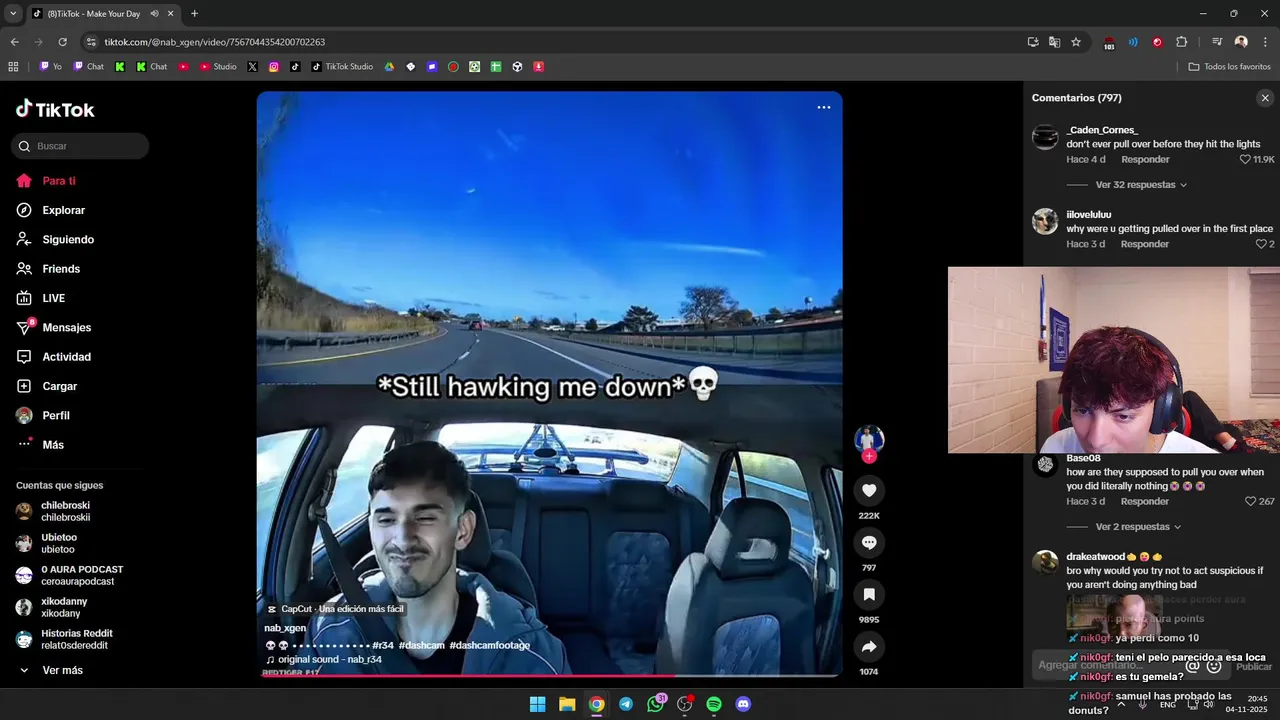Share the video using the arrow icon

869,646
